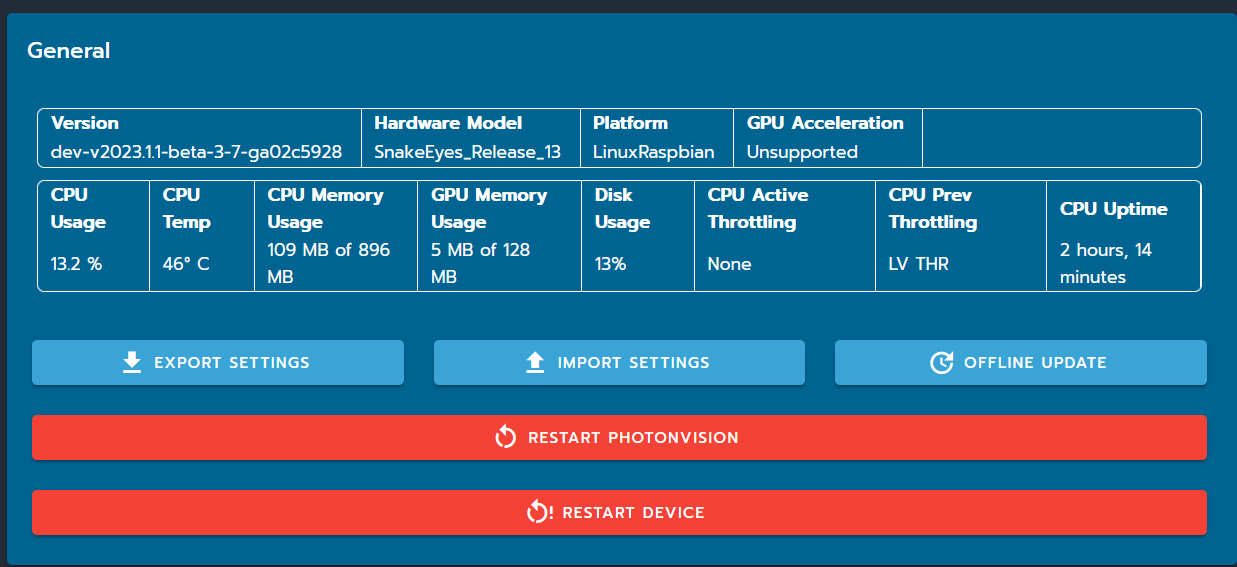Click the clock-refresh icon on Offline Update
This screenshot has width=1237, height=567.
pyautogui.click(x=941, y=362)
